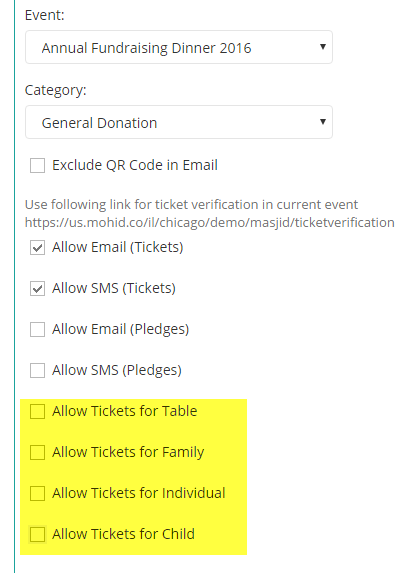Open the Event dropdown showing Annual Fundraising Dinner 2016
The width and height of the screenshot is (413, 573).
tap(179, 47)
